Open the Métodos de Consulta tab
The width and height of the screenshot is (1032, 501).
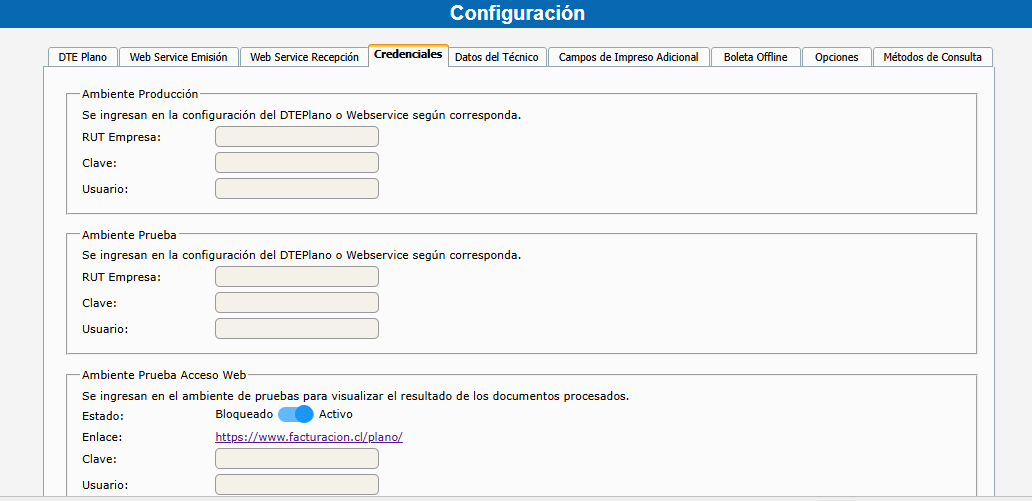933,57
